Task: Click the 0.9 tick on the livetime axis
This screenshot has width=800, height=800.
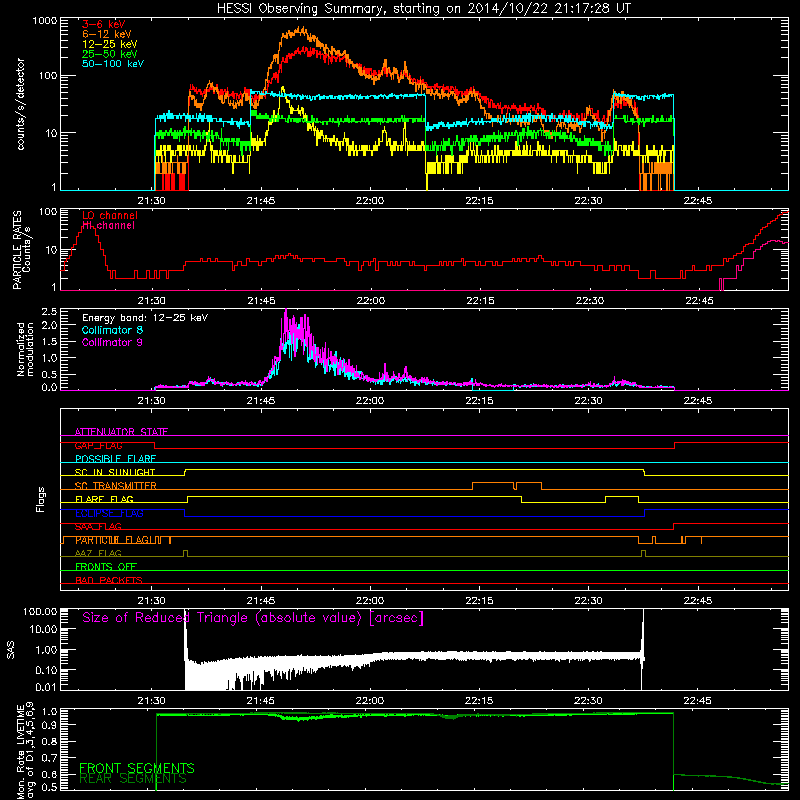Action: [x=49, y=724]
